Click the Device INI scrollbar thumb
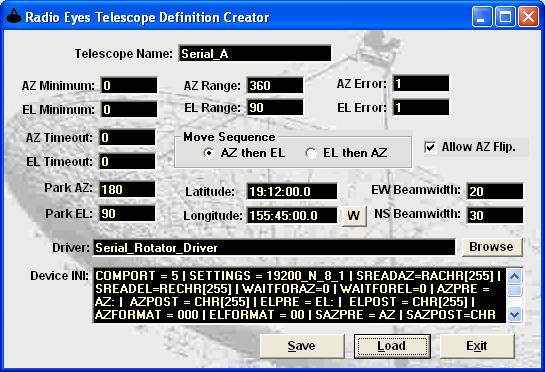The image size is (545, 372). (514, 290)
